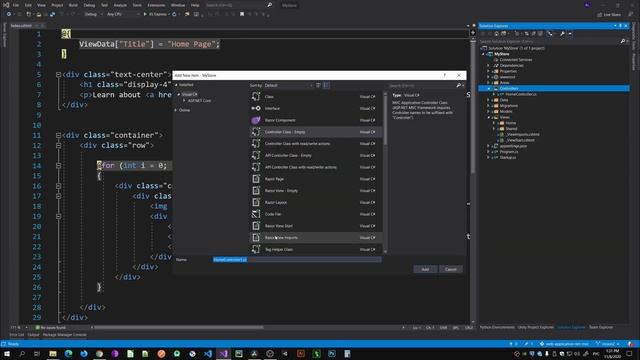The height and width of the screenshot is (360, 640).
Task: Open File Explorer from the taskbar
Action: pos(53,353)
